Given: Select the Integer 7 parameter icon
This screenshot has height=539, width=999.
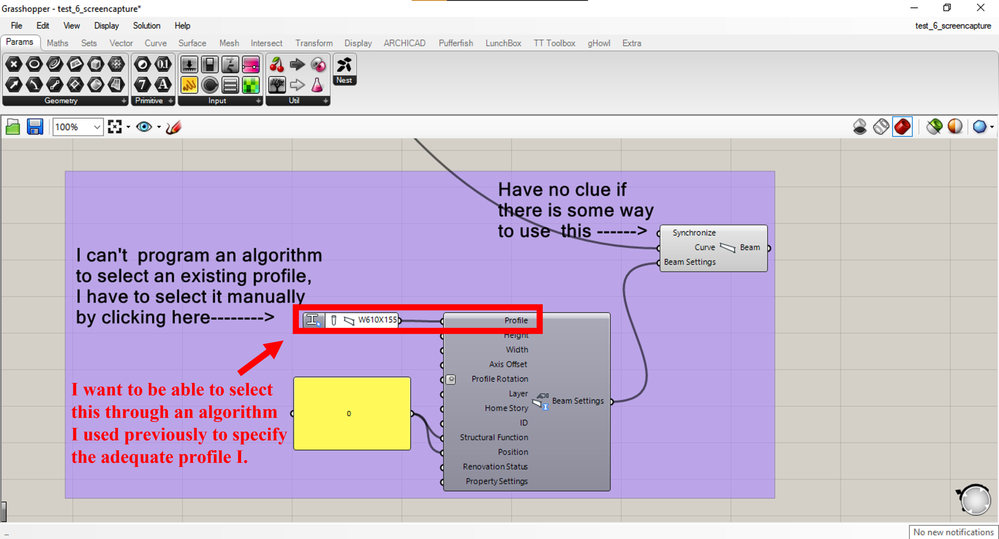Looking at the screenshot, I should coord(143,84).
